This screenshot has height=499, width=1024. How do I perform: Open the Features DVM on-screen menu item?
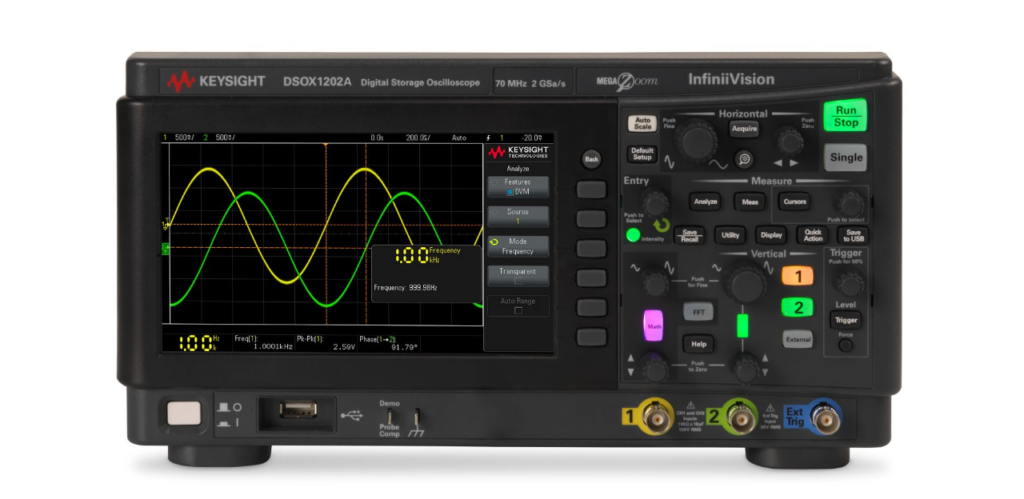[x=518, y=187]
